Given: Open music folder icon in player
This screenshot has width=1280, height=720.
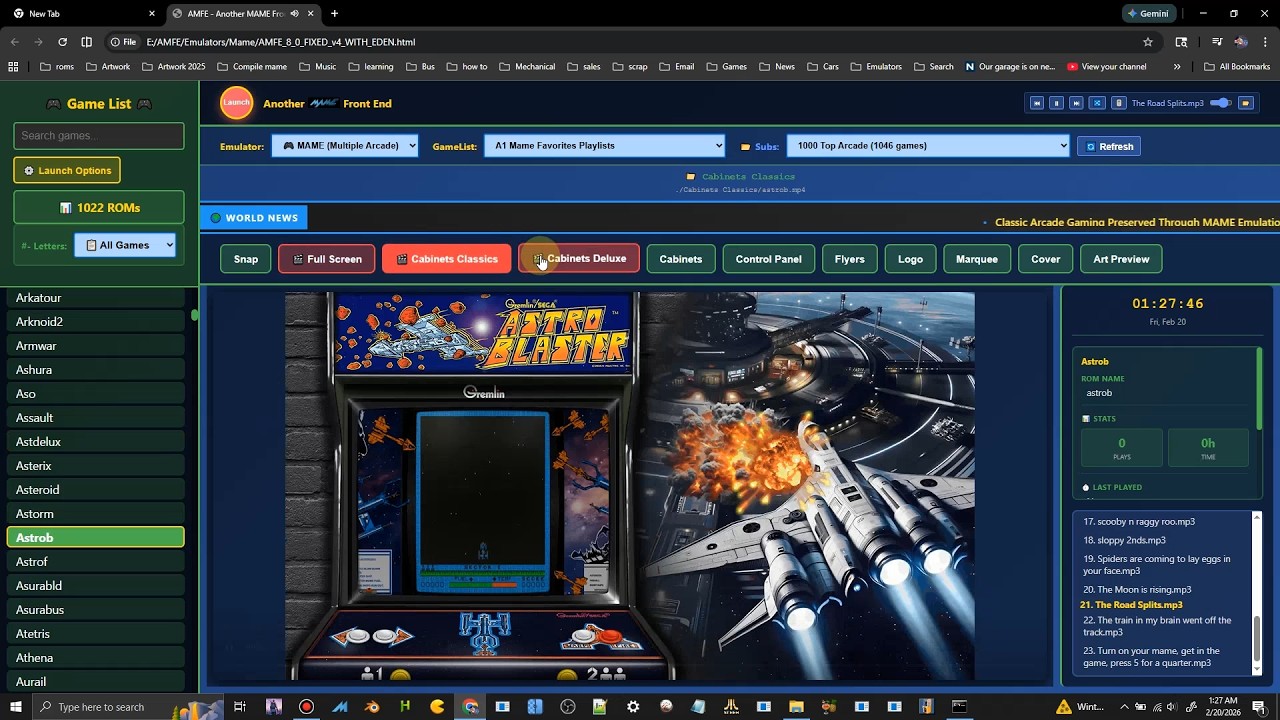Looking at the screenshot, I should point(1246,103).
